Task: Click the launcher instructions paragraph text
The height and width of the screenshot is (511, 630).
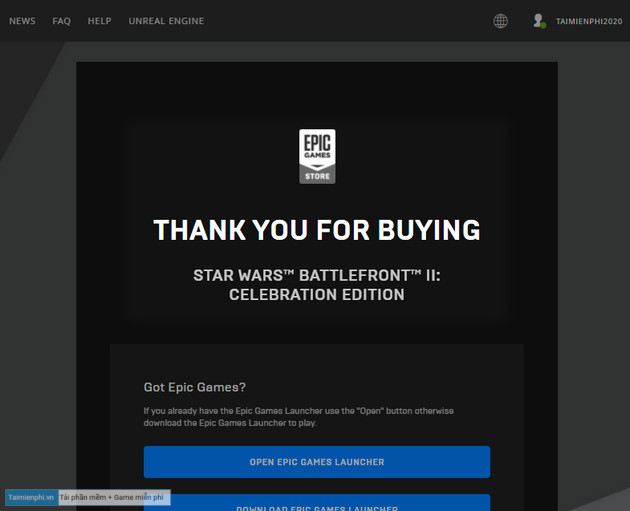Action: (x=299, y=417)
